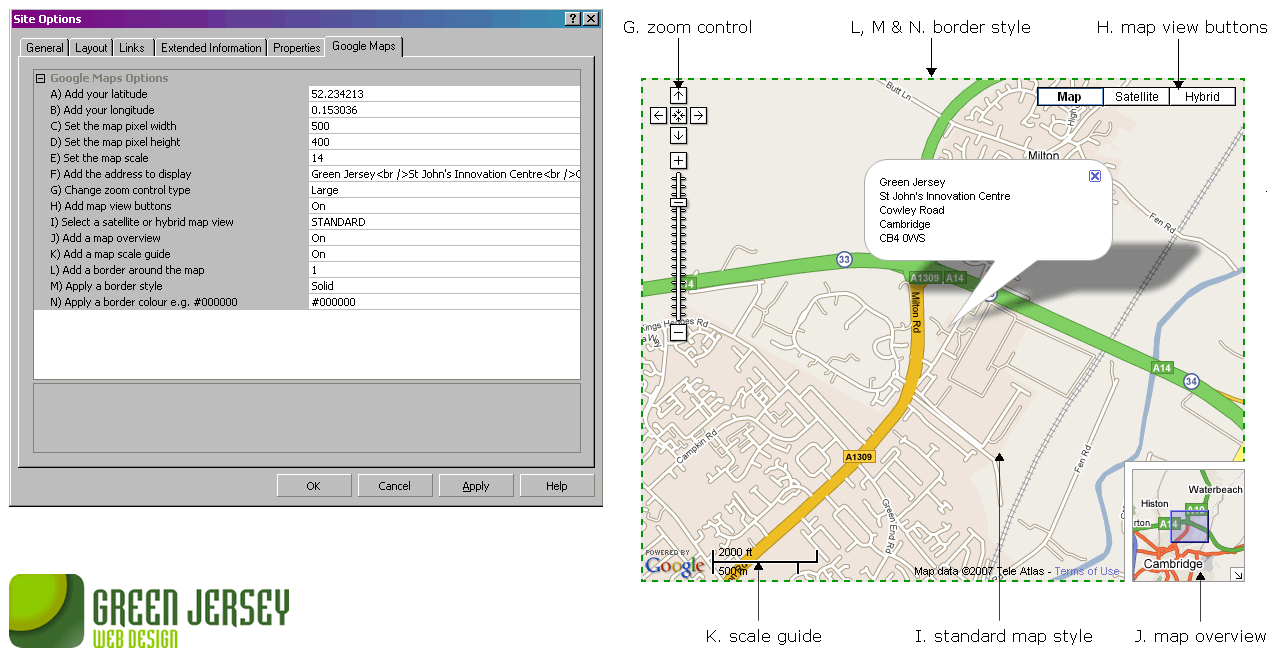
Task: Switch to the Satellite map view
Action: (x=1136, y=97)
